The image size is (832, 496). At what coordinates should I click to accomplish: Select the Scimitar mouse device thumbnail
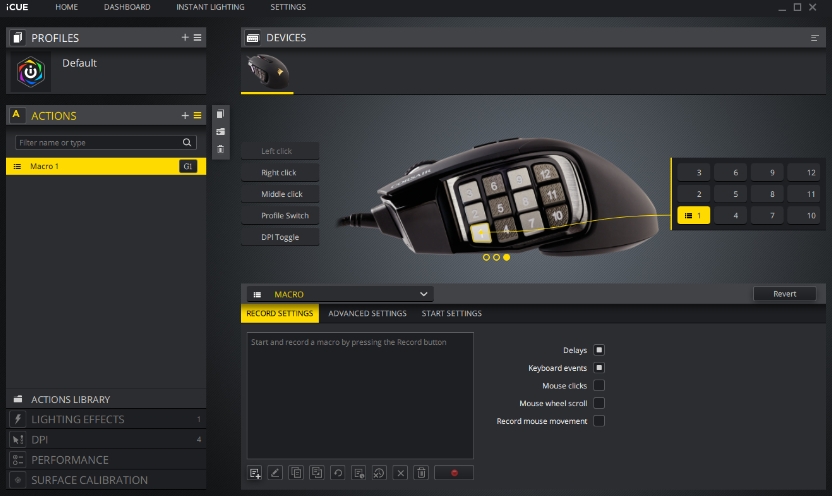pos(267,72)
